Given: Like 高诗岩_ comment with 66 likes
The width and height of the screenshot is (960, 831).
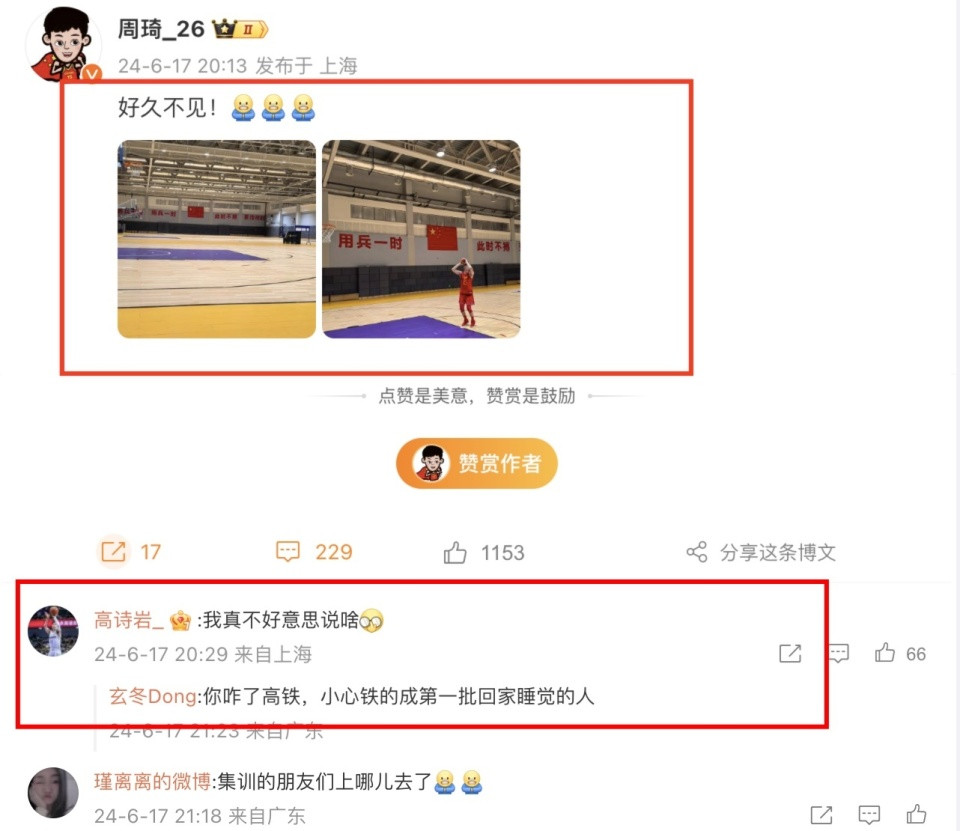Looking at the screenshot, I should tap(885, 653).
